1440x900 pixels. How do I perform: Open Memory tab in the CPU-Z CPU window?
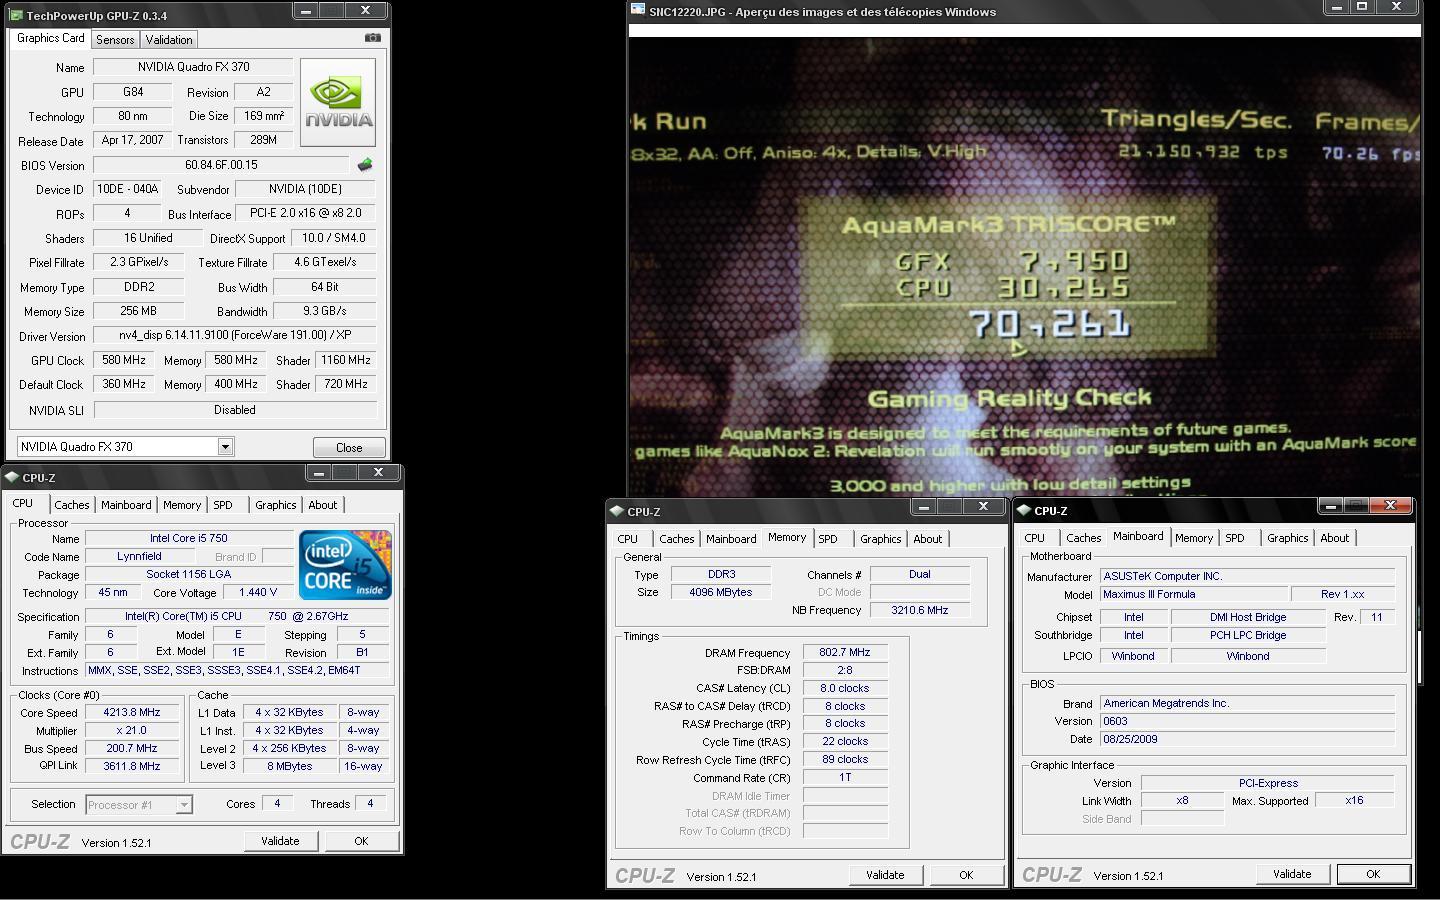pyautogui.click(x=182, y=505)
